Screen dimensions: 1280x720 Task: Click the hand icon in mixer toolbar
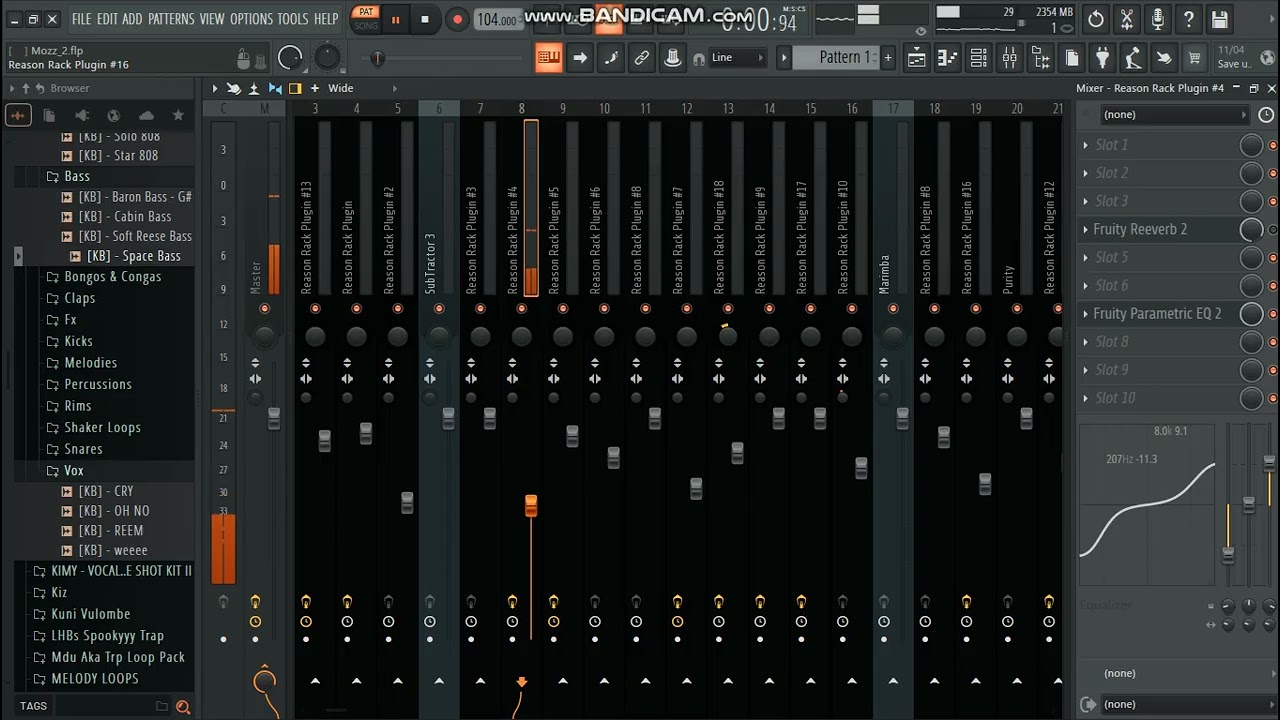click(233, 88)
